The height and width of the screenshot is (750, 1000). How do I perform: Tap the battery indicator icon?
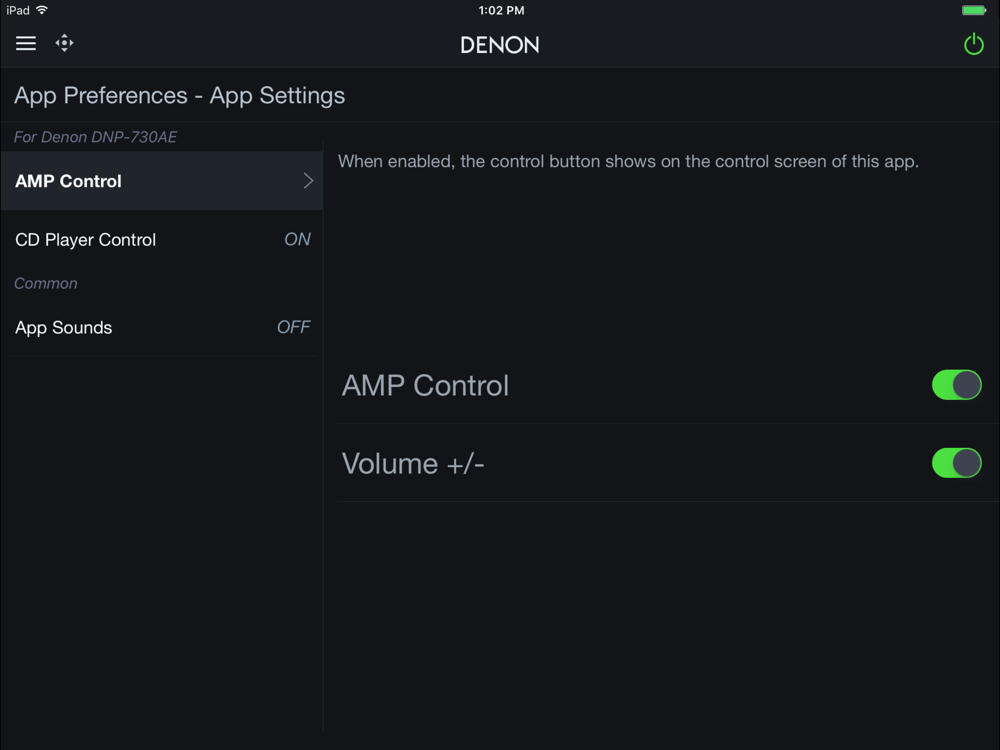coord(974,10)
